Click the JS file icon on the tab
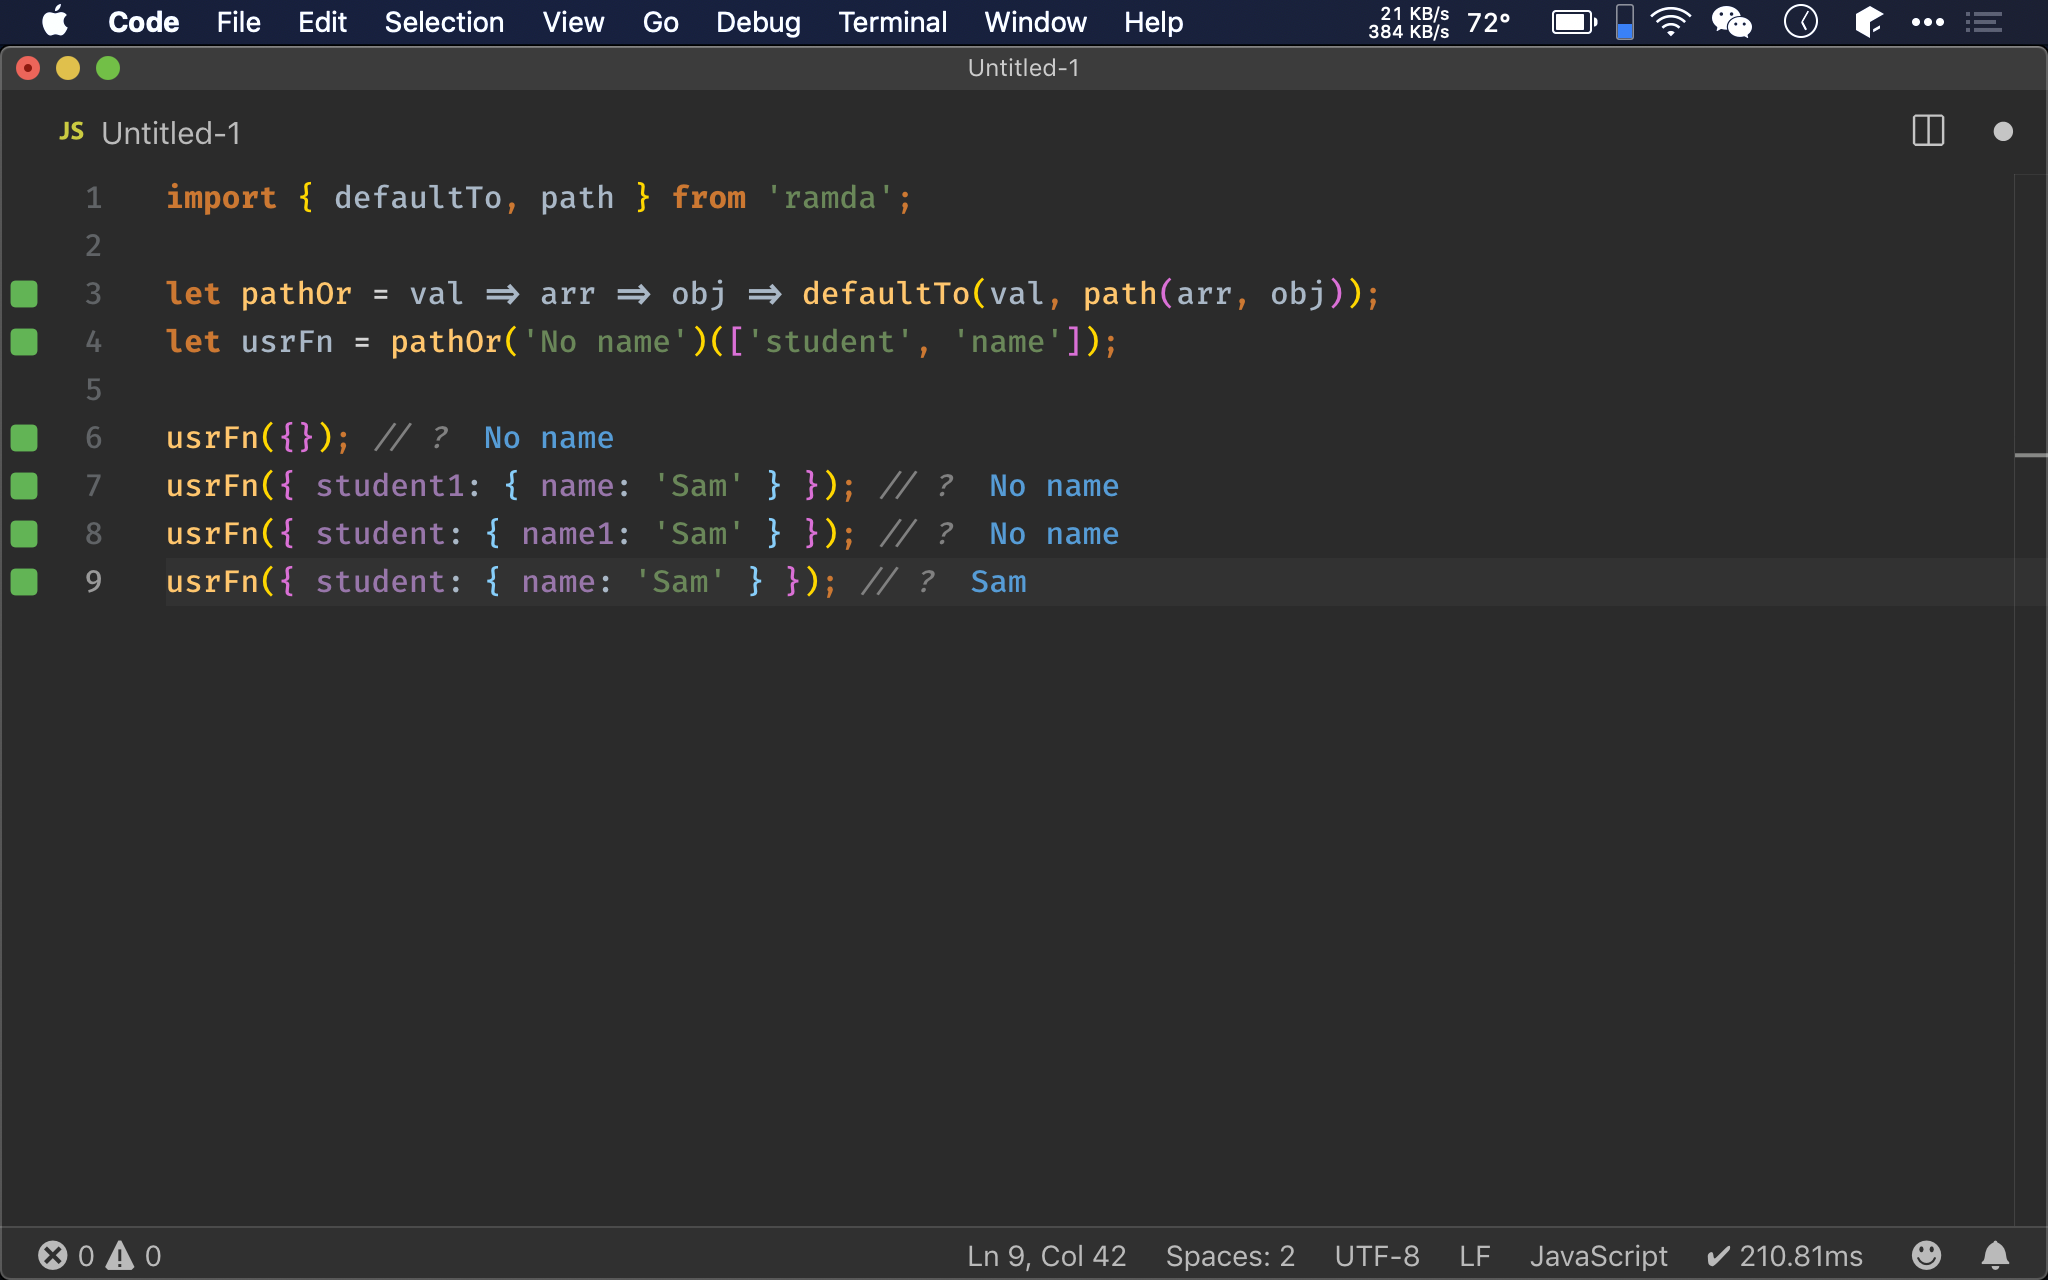Screen dimensions: 2048x1280 [71, 132]
